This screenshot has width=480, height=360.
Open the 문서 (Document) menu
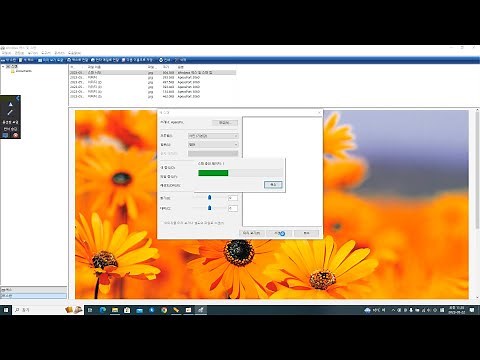59,53
